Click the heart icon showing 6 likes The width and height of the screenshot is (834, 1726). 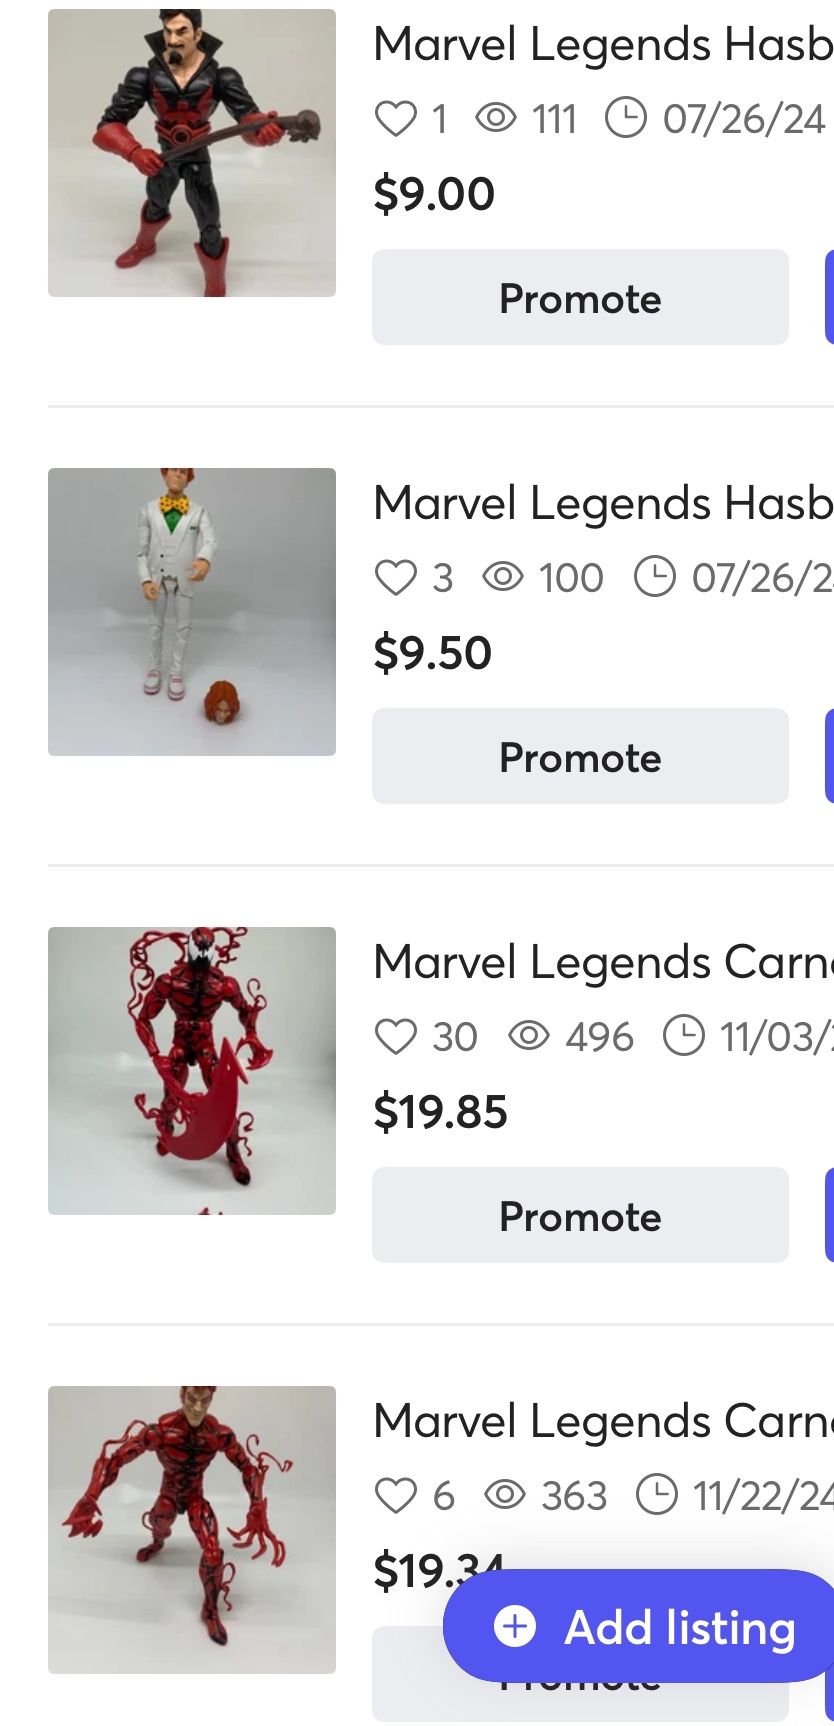pos(395,1496)
